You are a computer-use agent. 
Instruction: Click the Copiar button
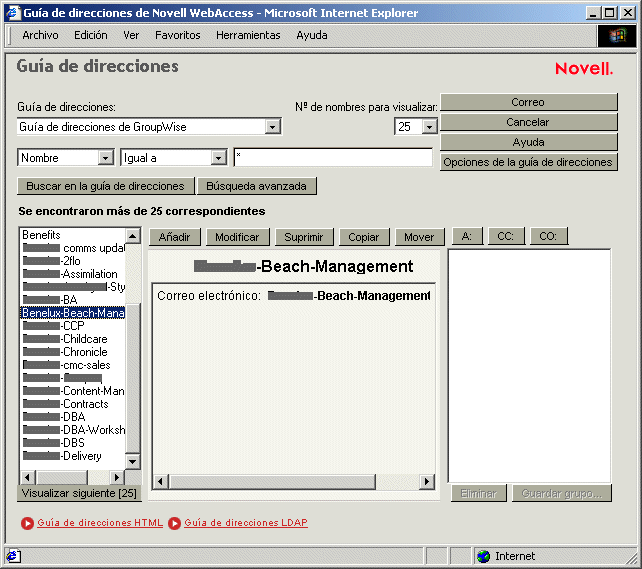pos(364,237)
